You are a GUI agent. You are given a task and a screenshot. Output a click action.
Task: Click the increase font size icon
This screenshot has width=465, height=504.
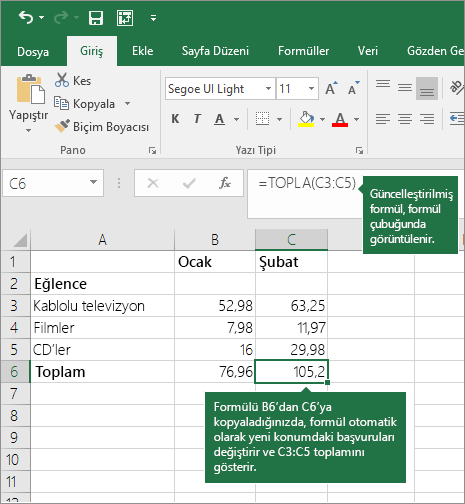[x=331, y=88]
